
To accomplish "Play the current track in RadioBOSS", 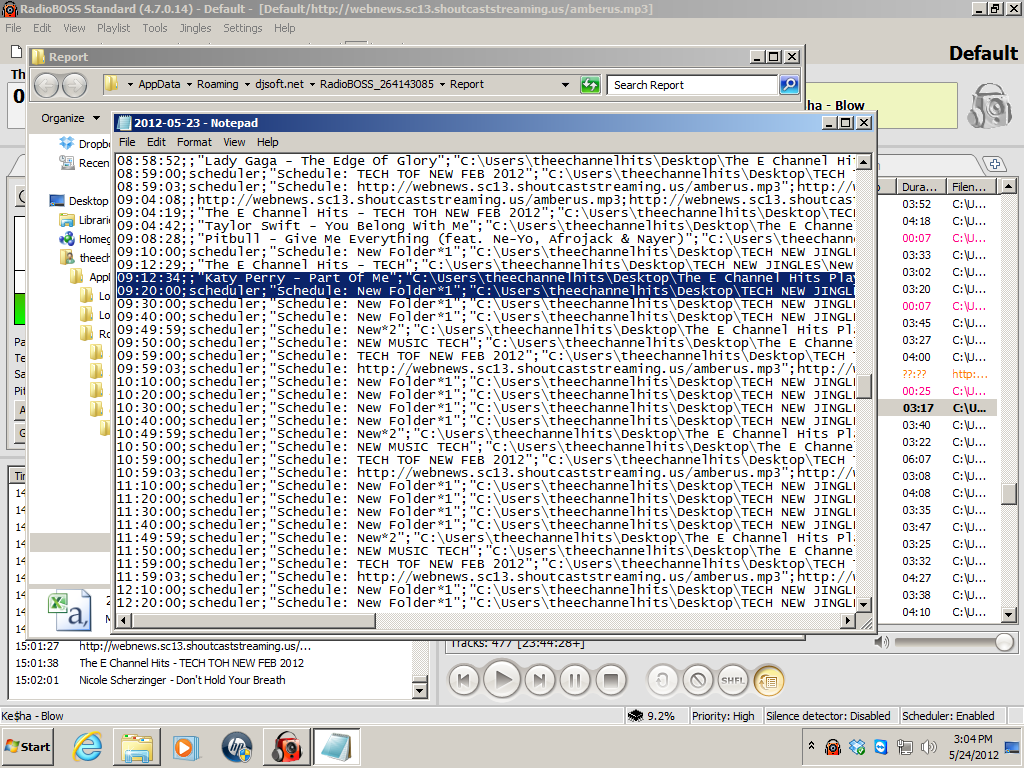I will tap(502, 680).
